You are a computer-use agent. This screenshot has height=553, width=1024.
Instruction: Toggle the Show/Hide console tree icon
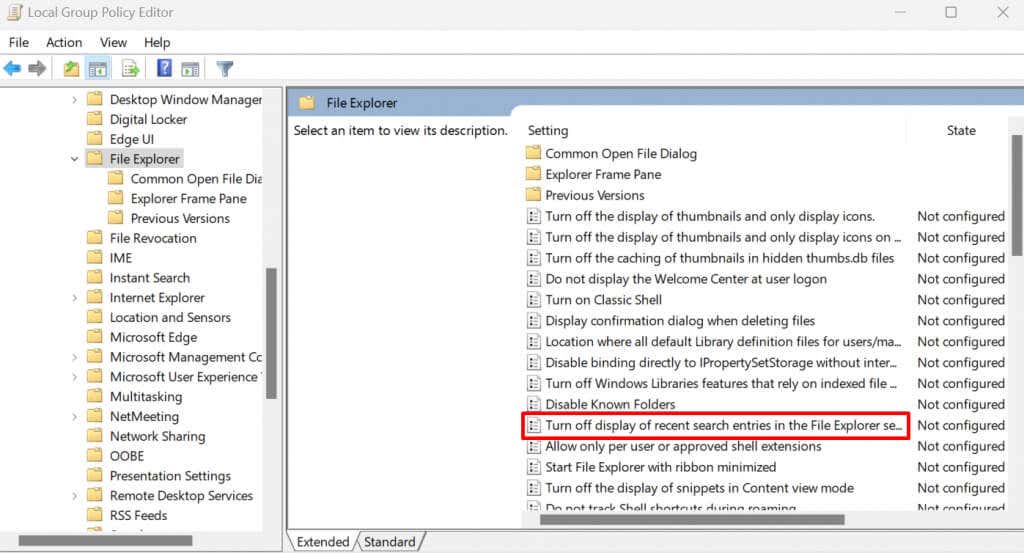coord(98,68)
